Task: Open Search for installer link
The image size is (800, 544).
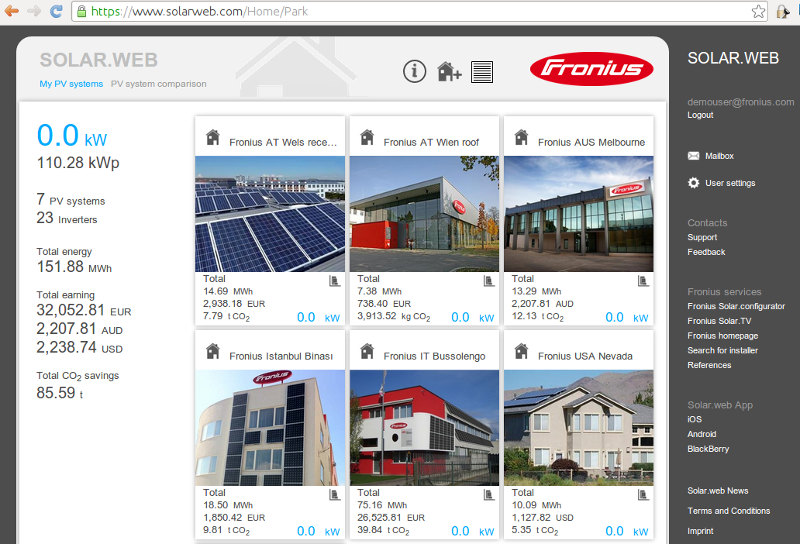Action: tap(722, 351)
